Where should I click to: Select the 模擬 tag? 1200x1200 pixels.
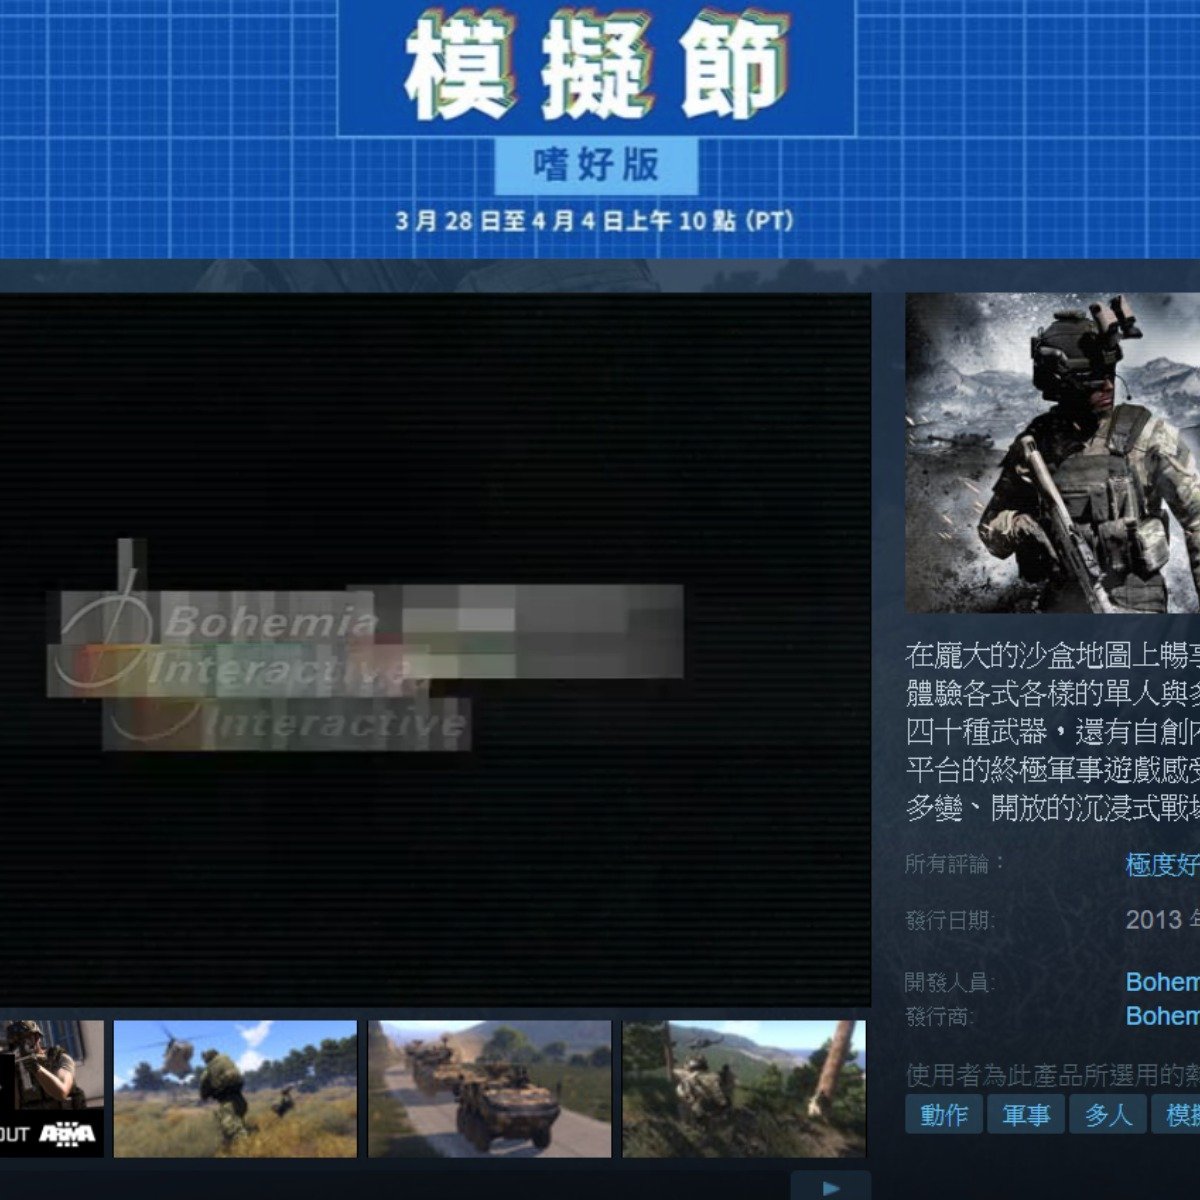(1177, 1114)
